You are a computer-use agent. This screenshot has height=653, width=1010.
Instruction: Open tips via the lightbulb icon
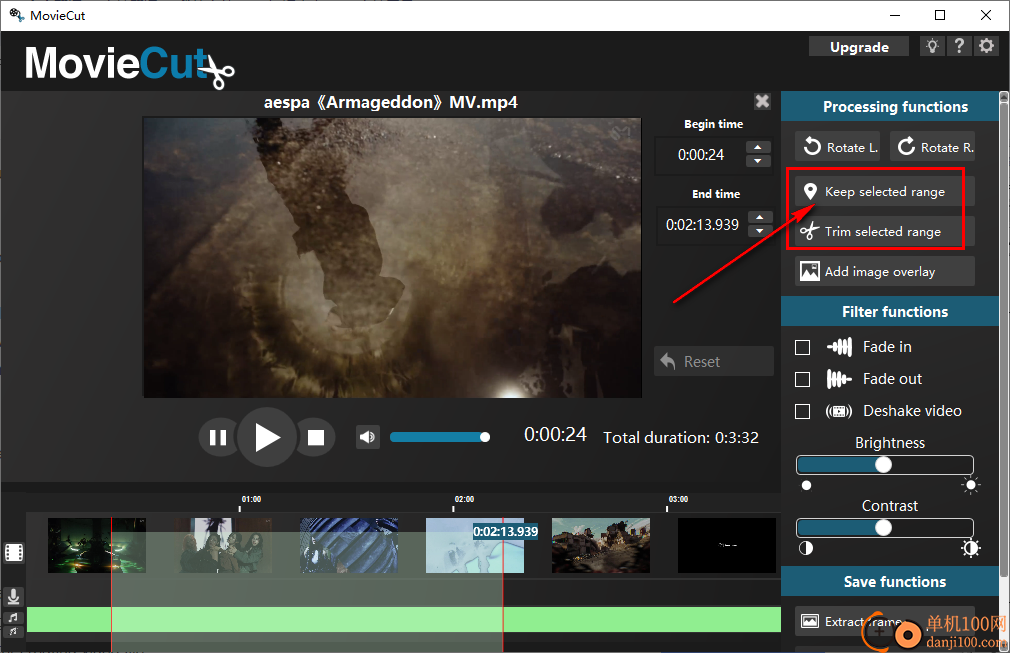[x=931, y=46]
